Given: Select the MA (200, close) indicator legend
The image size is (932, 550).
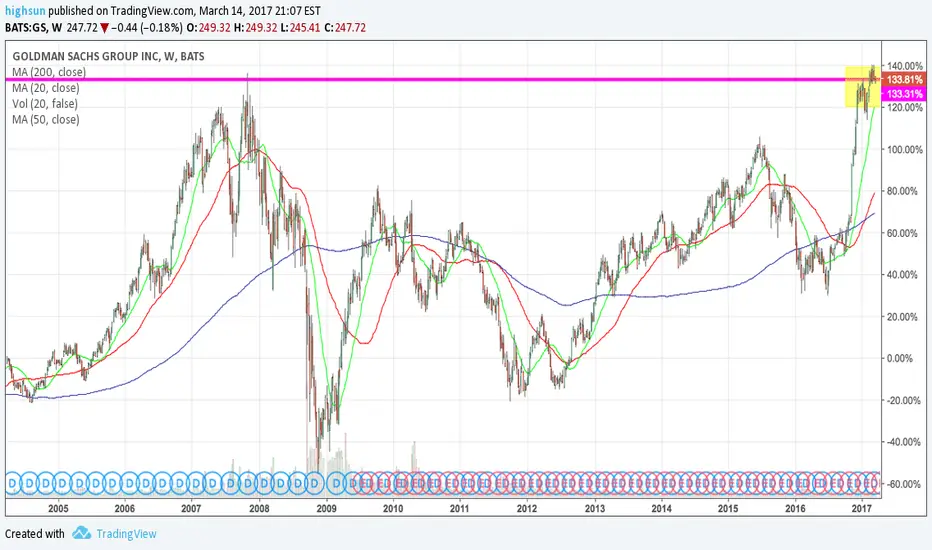Looking at the screenshot, I should (x=49, y=72).
